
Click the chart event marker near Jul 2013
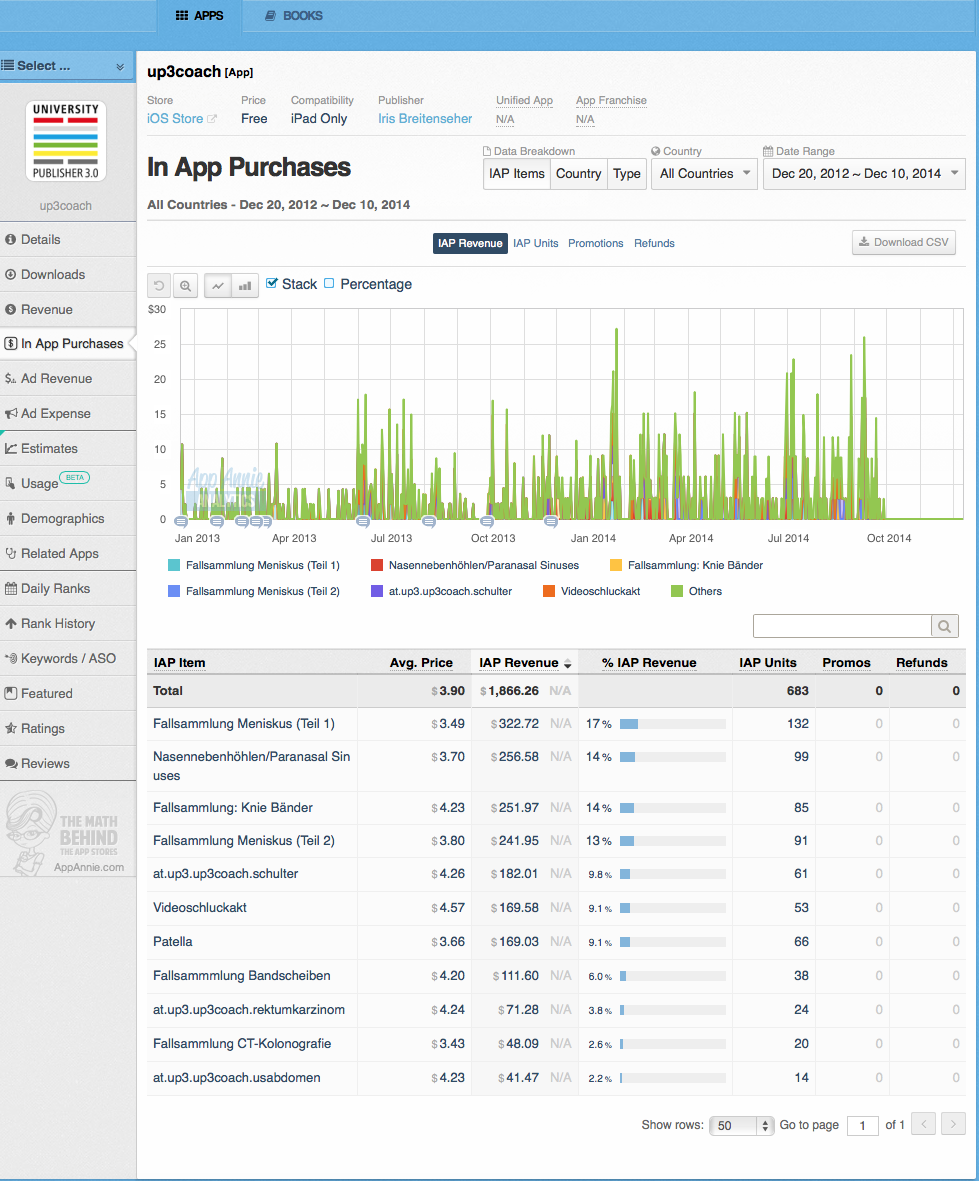(363, 521)
